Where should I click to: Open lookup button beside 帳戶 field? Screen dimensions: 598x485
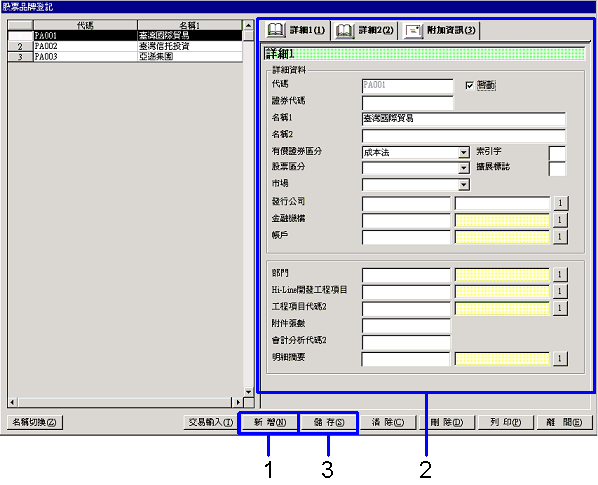560,236
